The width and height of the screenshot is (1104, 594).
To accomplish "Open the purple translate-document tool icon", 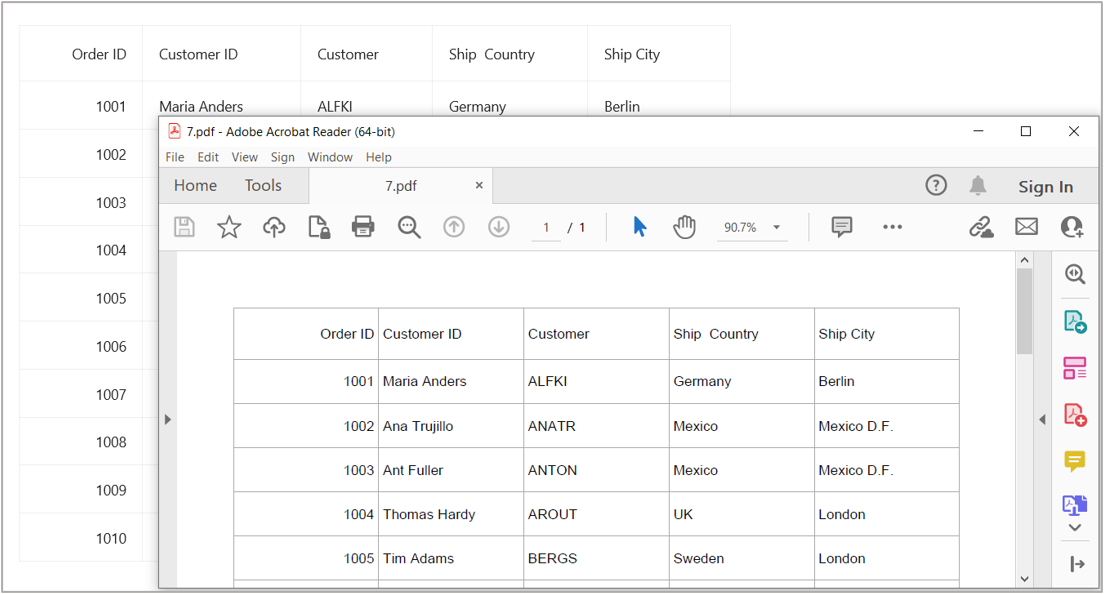I will pyautogui.click(x=1074, y=505).
